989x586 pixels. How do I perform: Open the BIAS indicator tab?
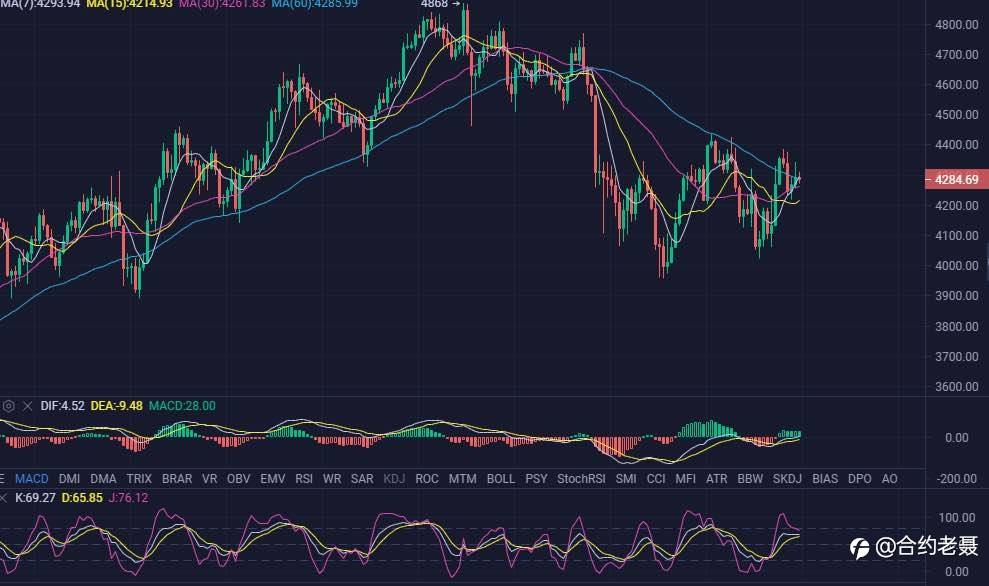pyautogui.click(x=825, y=479)
